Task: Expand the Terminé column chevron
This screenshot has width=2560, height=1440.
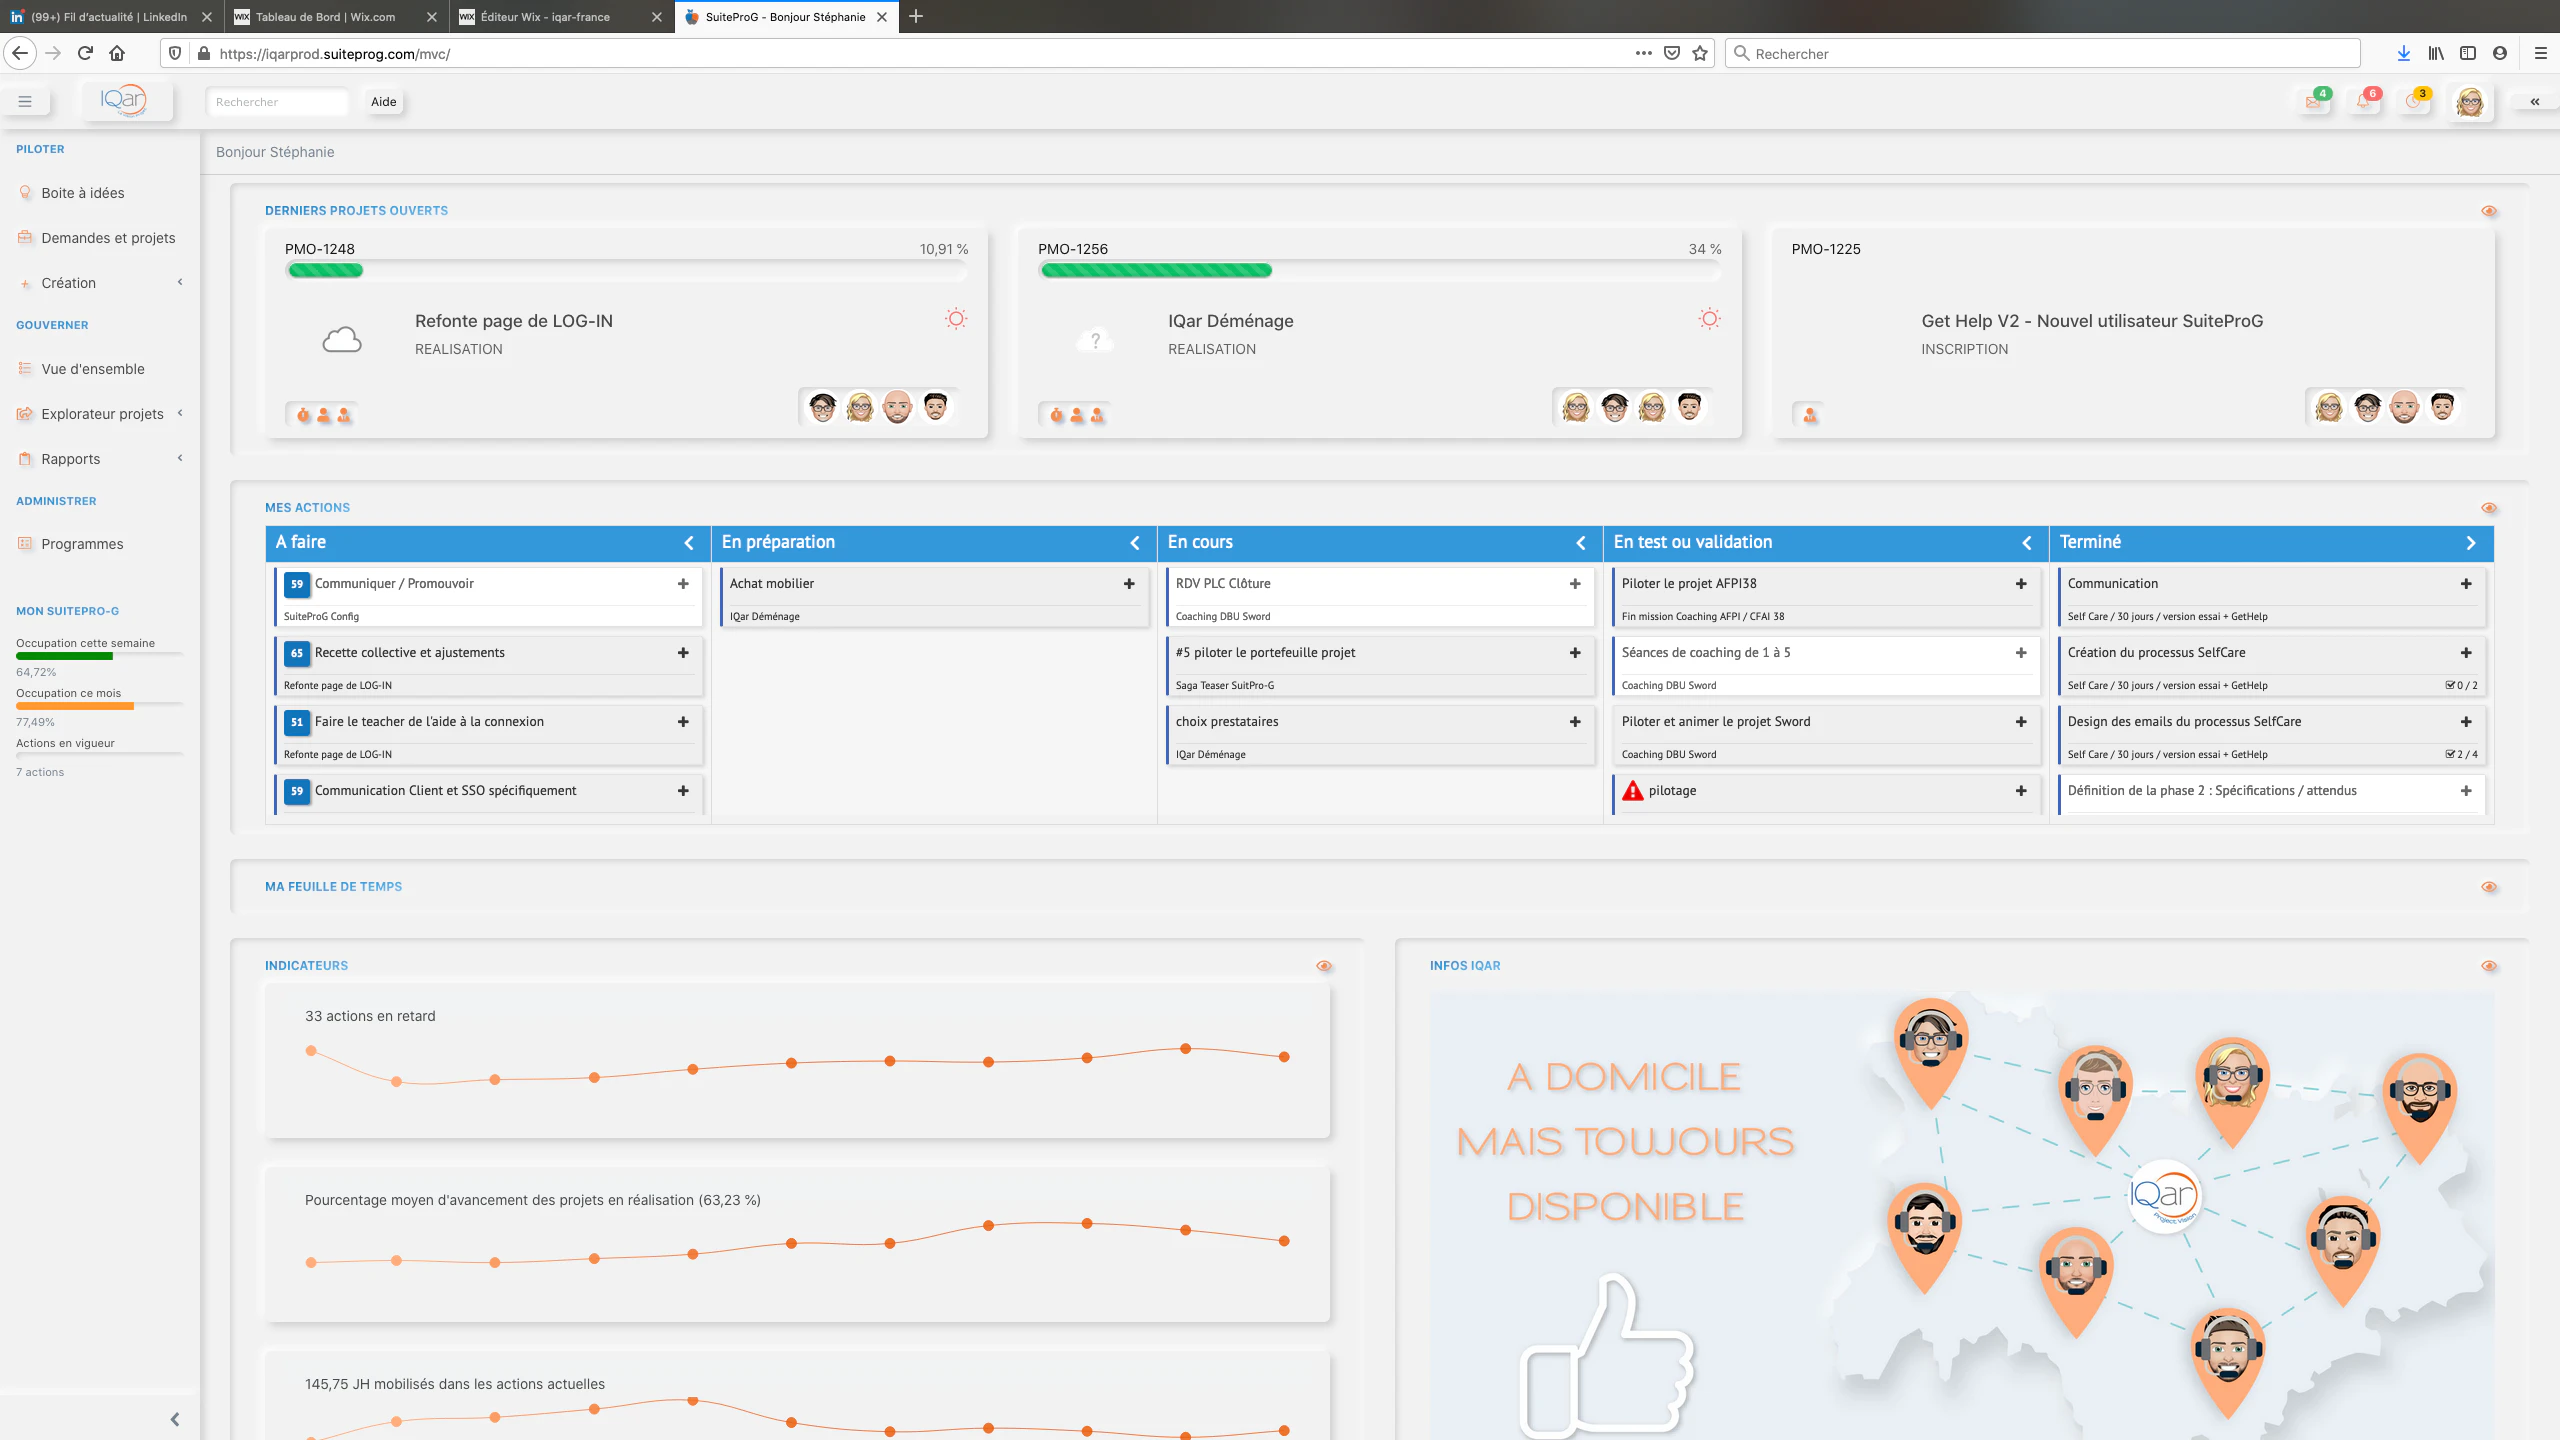Action: 2471,543
